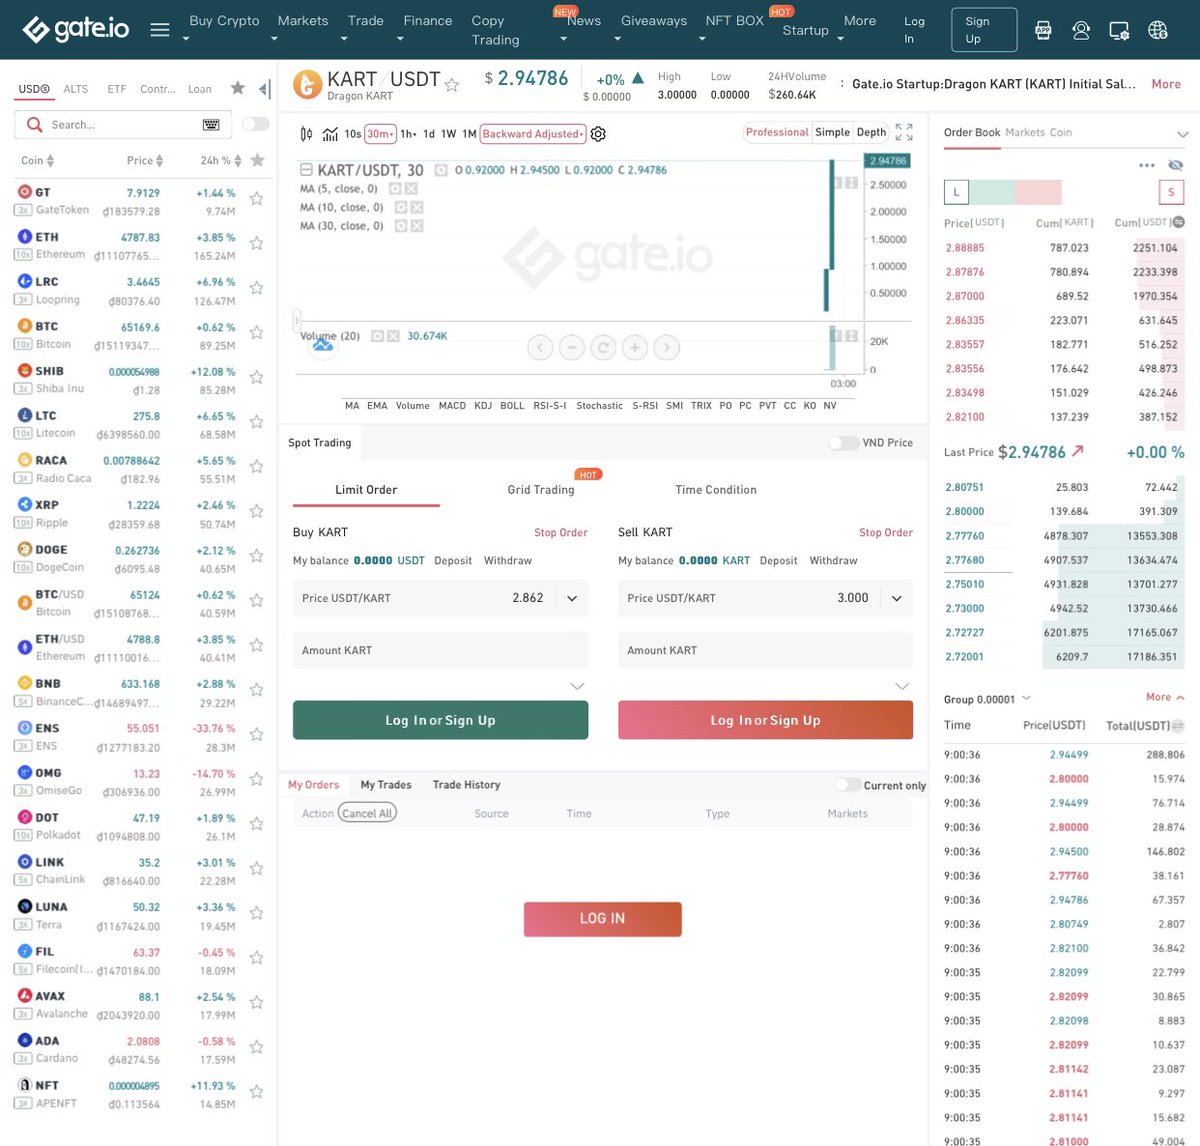Open the chart indicators icon

coord(330,134)
